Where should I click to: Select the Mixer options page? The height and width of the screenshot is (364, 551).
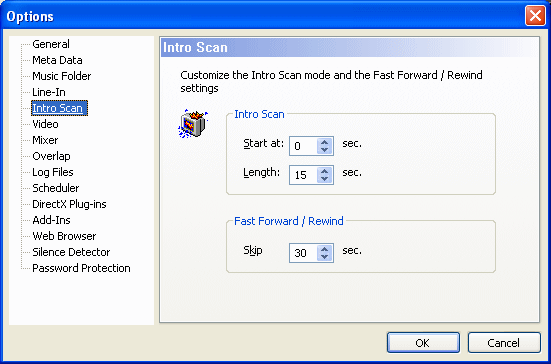[x=45, y=140]
